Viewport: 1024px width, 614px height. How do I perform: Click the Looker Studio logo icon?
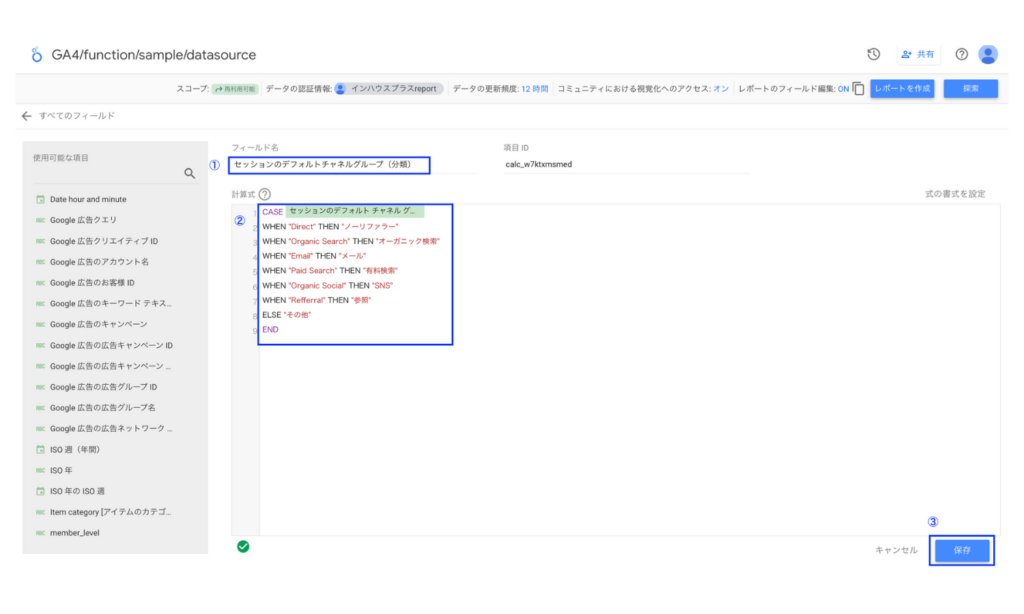[37, 55]
